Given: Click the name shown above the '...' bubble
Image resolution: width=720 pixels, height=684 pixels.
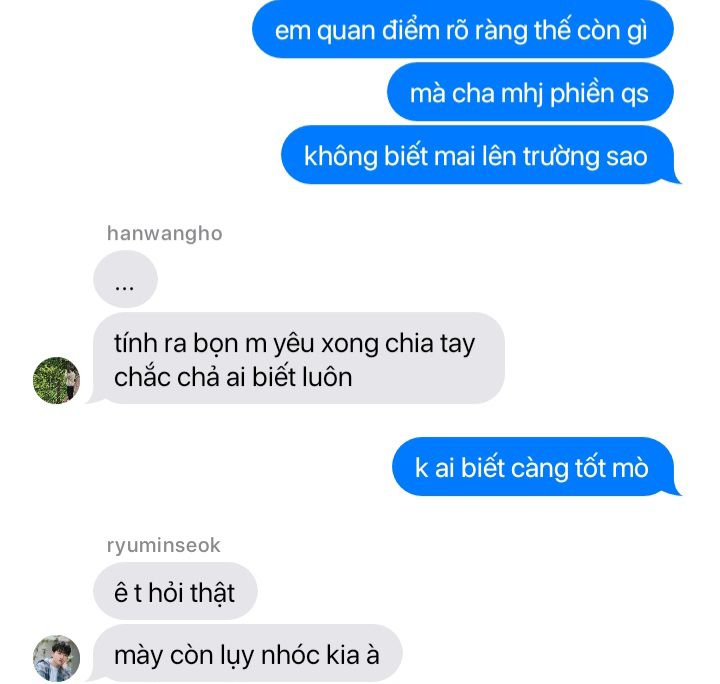Looking at the screenshot, I should click(x=164, y=233).
